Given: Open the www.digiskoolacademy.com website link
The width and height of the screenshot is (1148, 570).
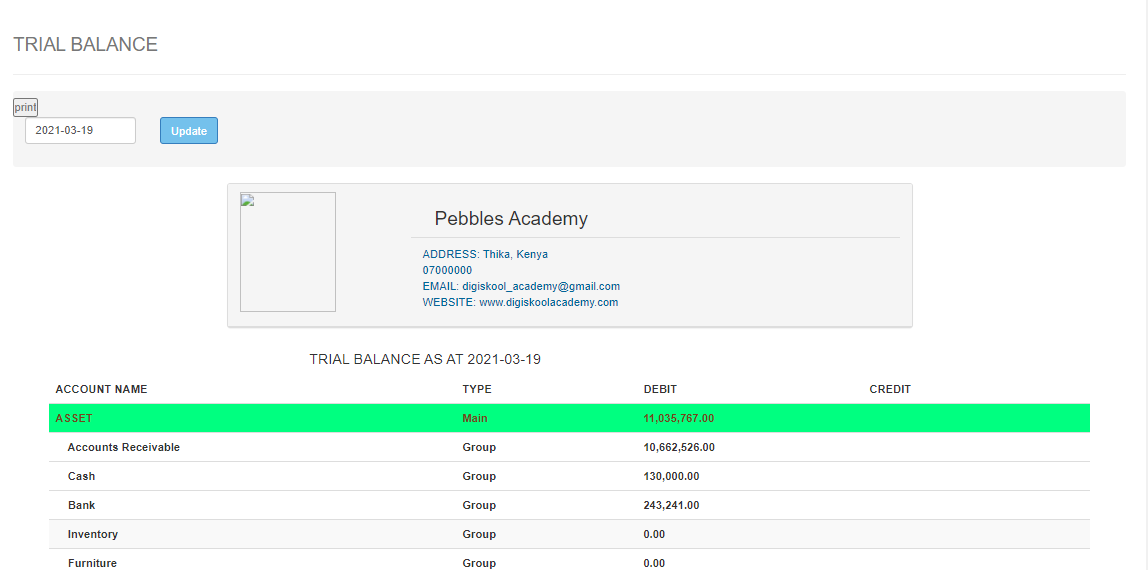Looking at the screenshot, I should click(548, 302).
